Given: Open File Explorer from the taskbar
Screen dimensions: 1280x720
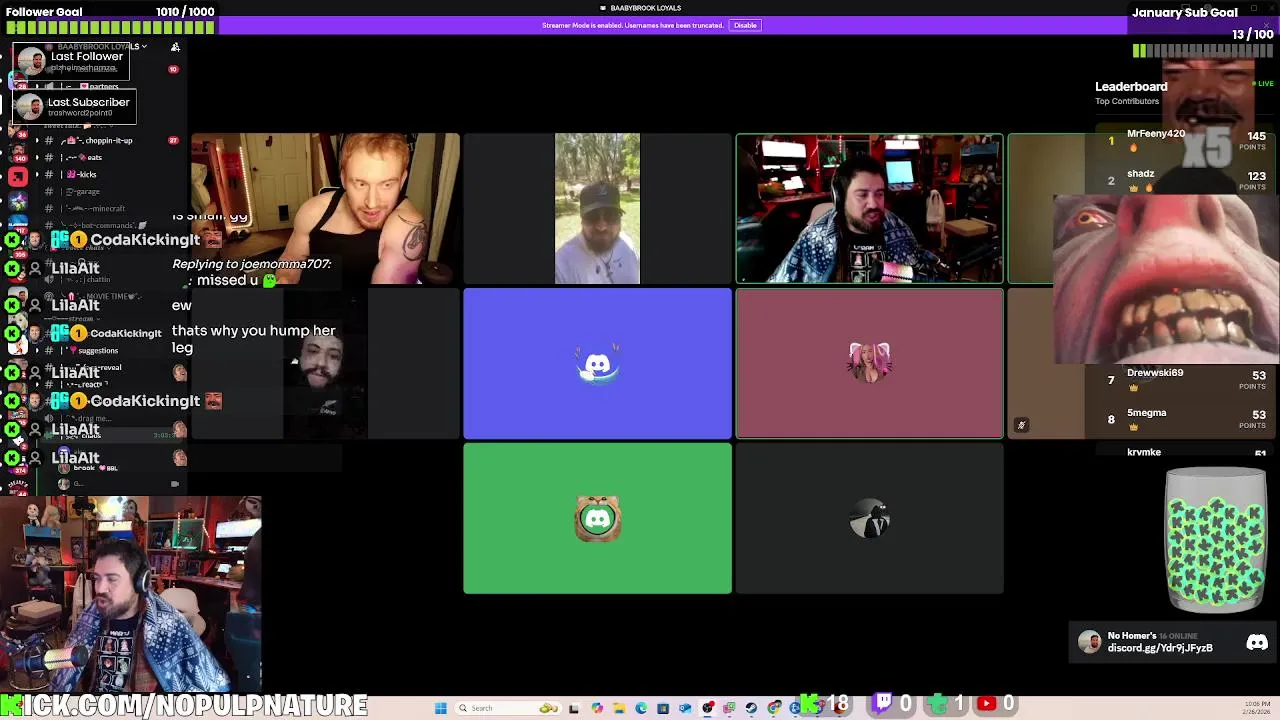Looking at the screenshot, I should pyautogui.click(x=619, y=708).
